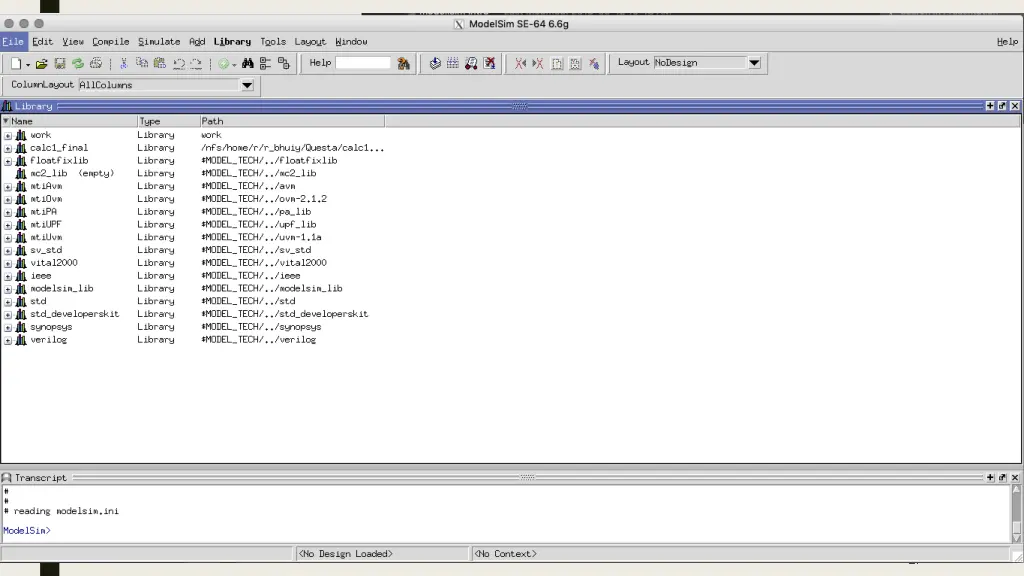Expand the synopsys library node

[x=8, y=327]
